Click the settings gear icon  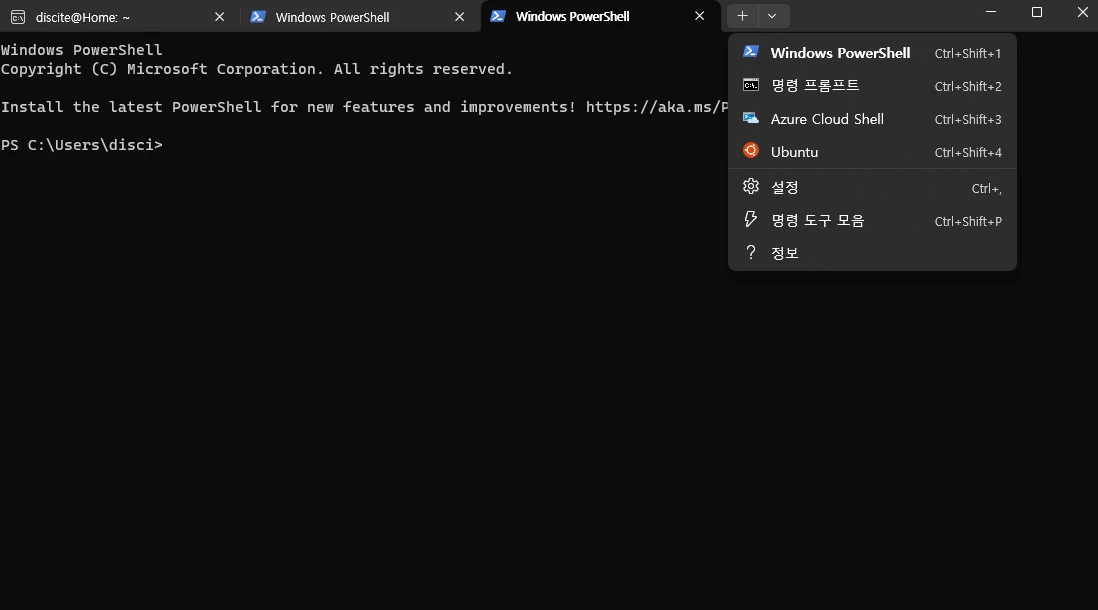(751, 186)
